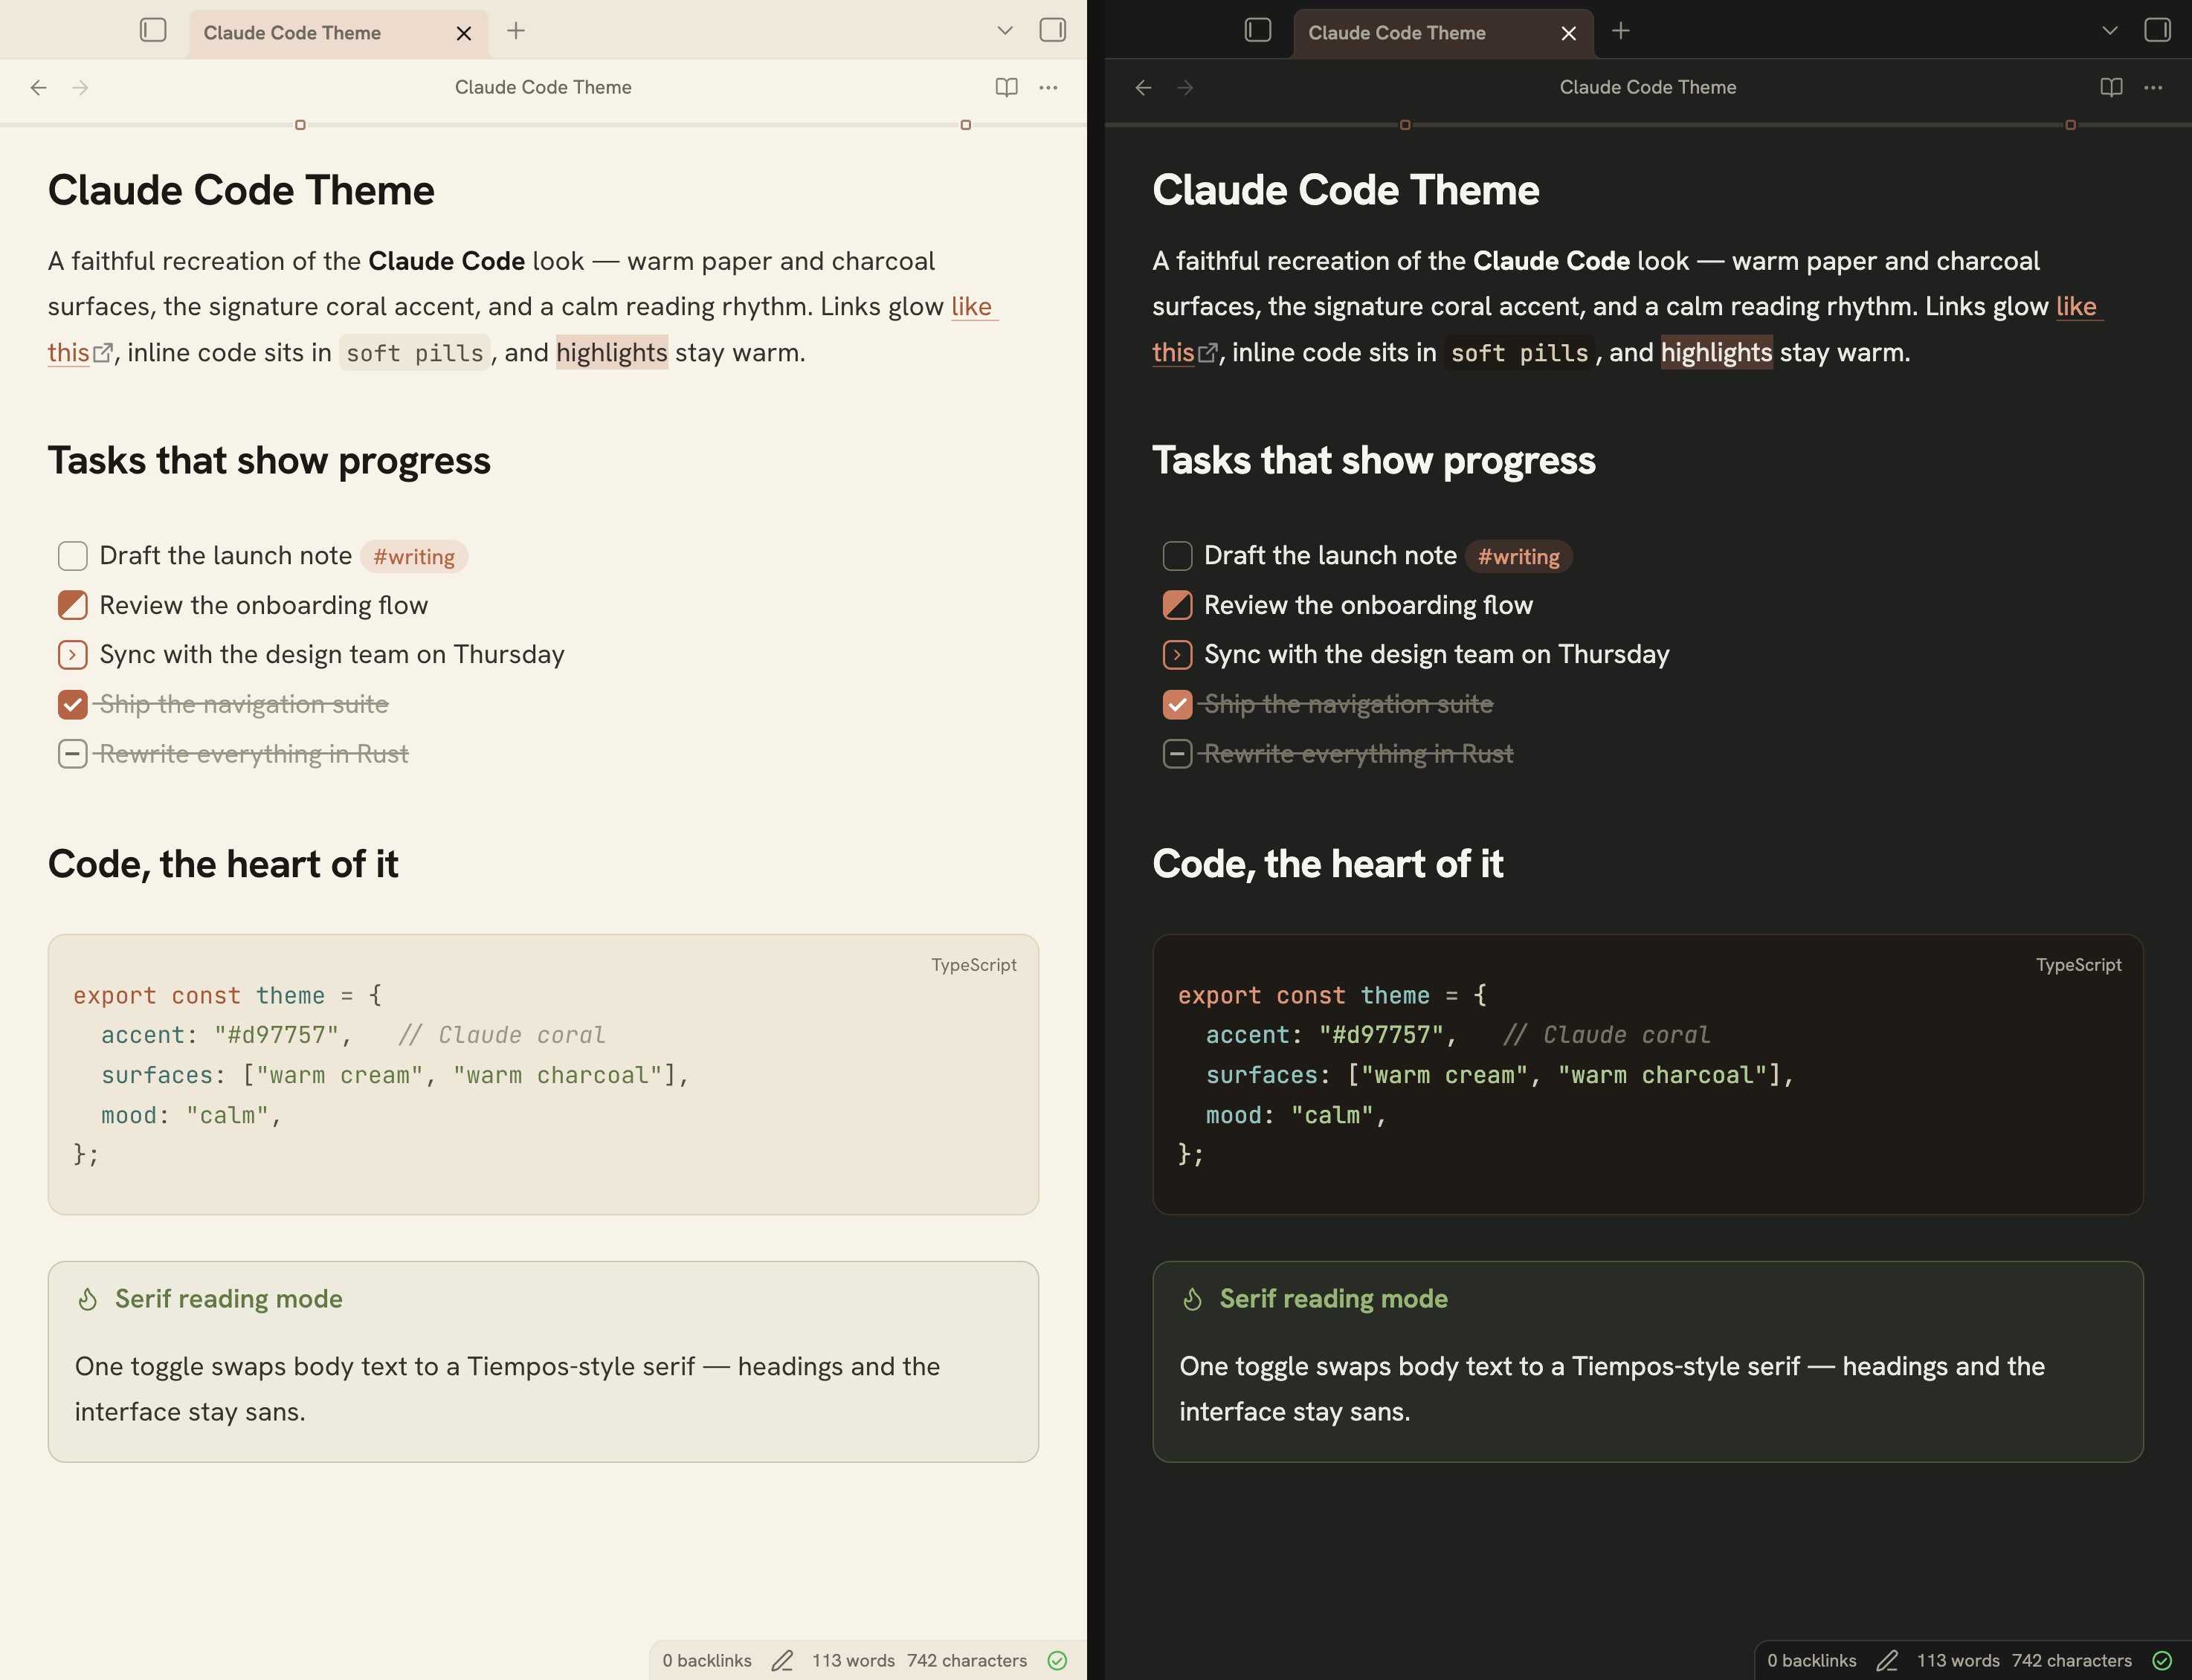This screenshot has width=2192, height=1680.
Task: Toggle 'Rewrite everything in Rust' checkbox, light window
Action: coord(73,754)
